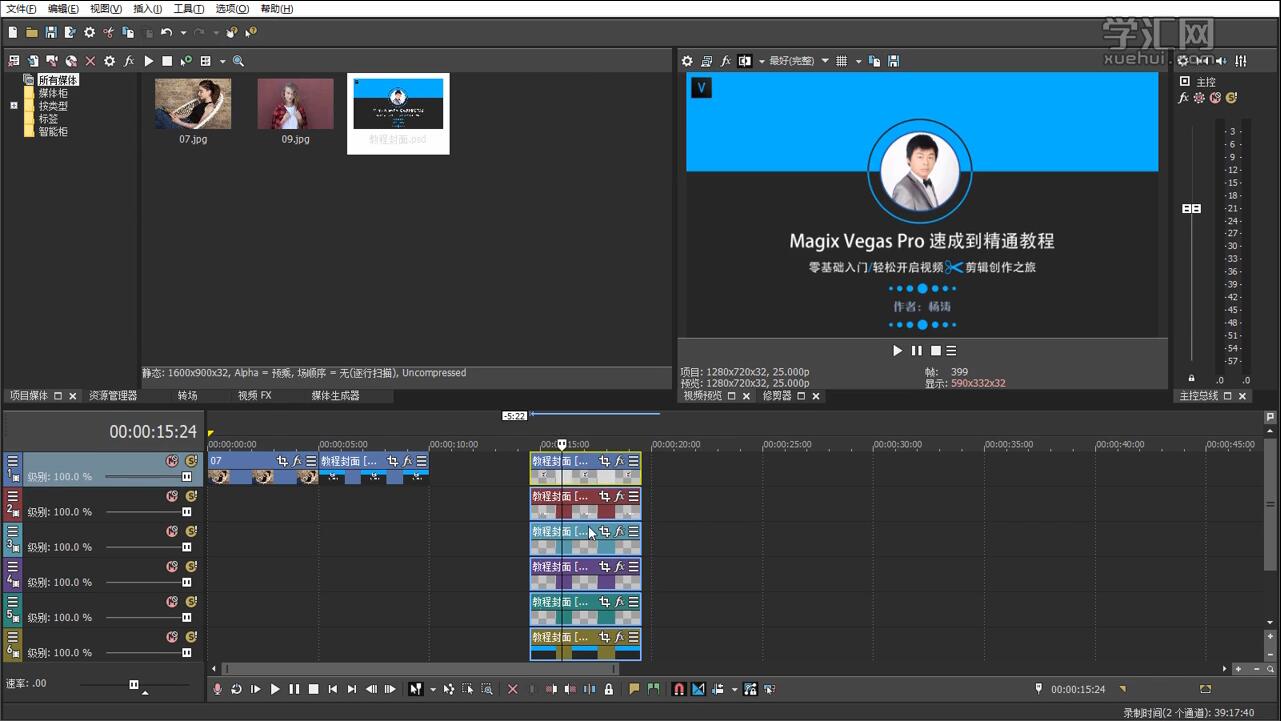Toggle Loop Playback in transport bar
The image size is (1281, 721).
[x=237, y=689]
